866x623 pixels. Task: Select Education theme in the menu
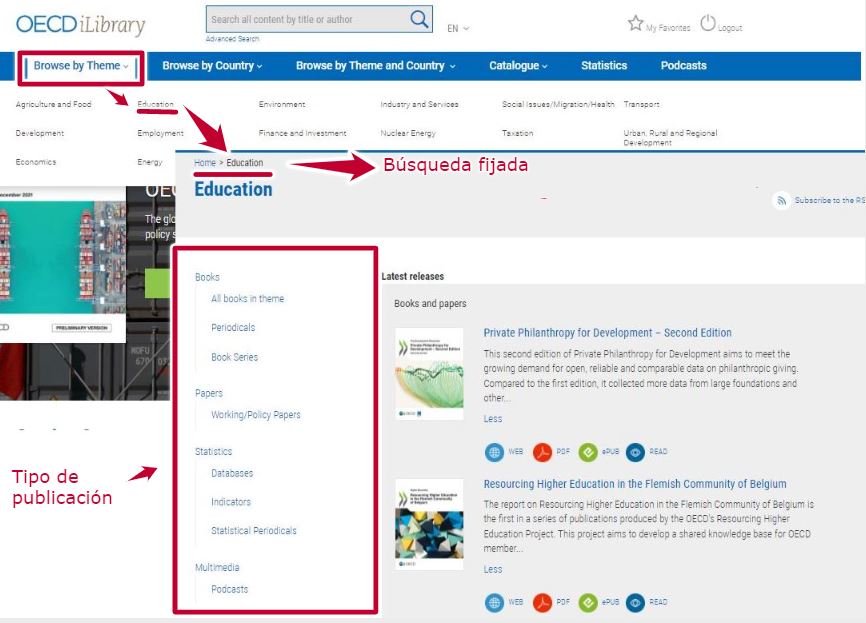pyautogui.click(x=155, y=104)
